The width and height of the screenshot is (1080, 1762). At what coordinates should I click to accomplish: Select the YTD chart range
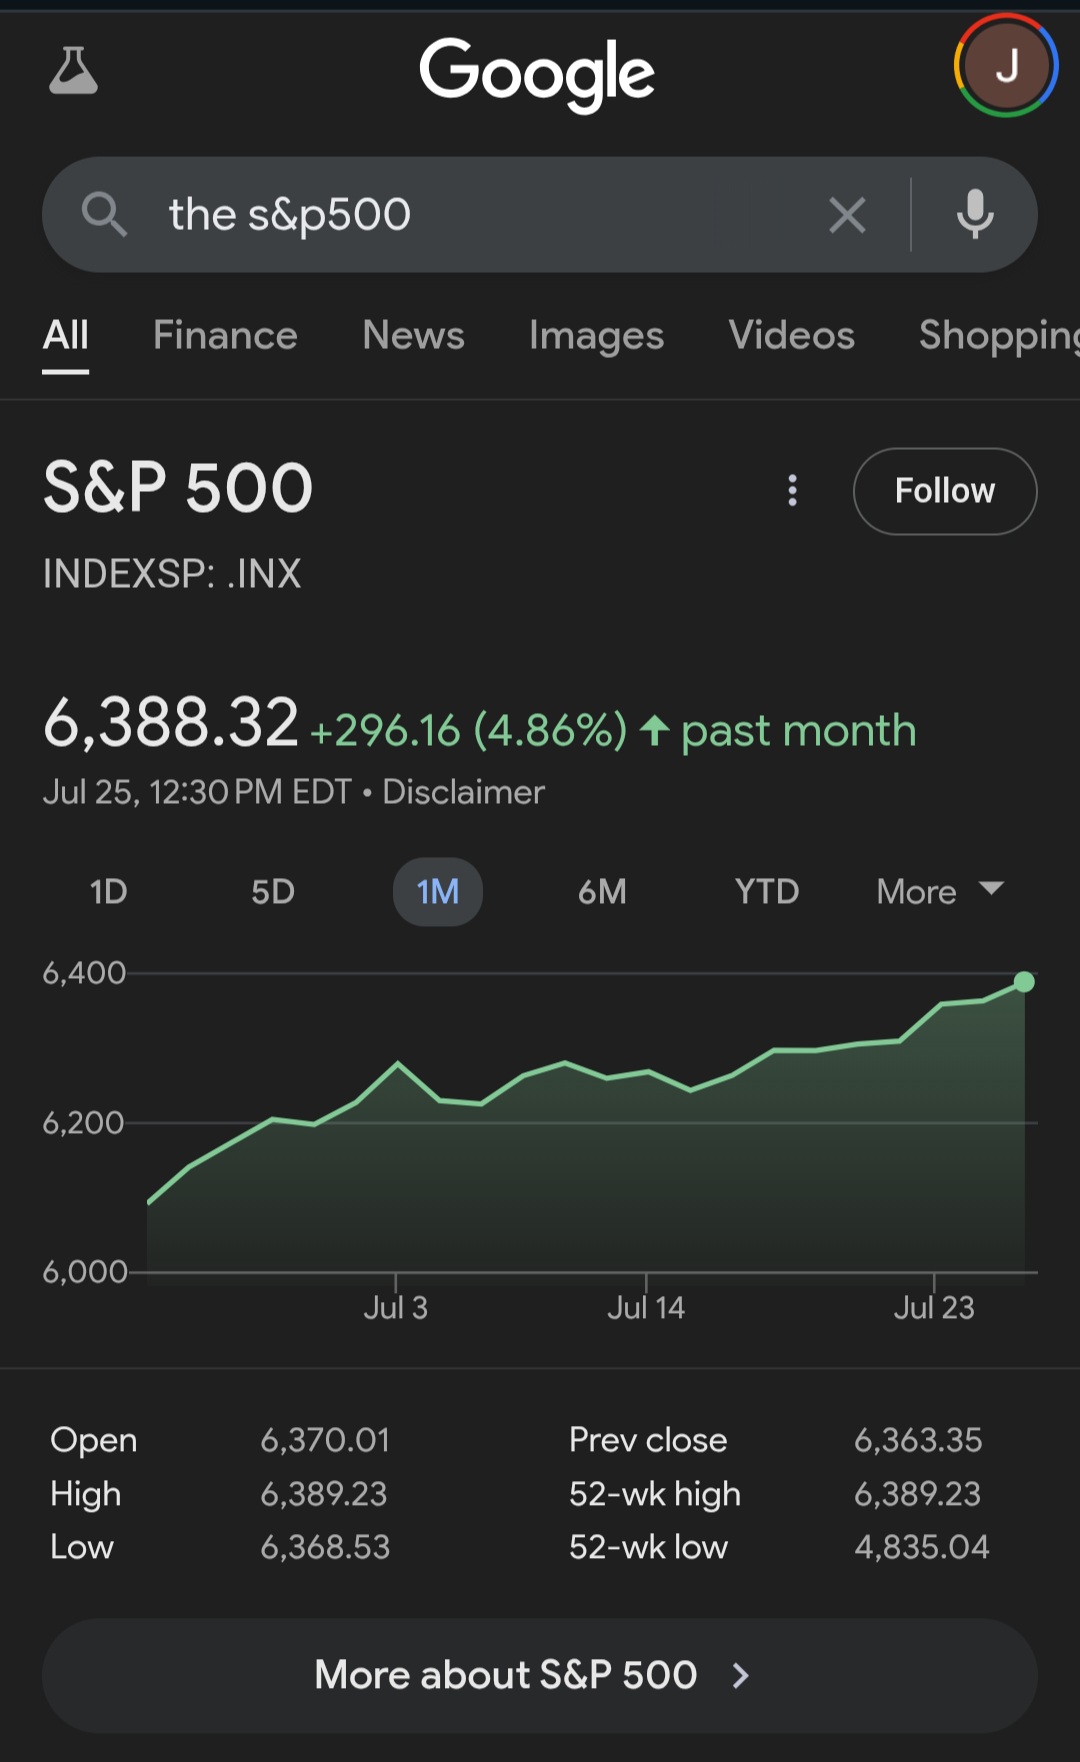click(x=767, y=892)
